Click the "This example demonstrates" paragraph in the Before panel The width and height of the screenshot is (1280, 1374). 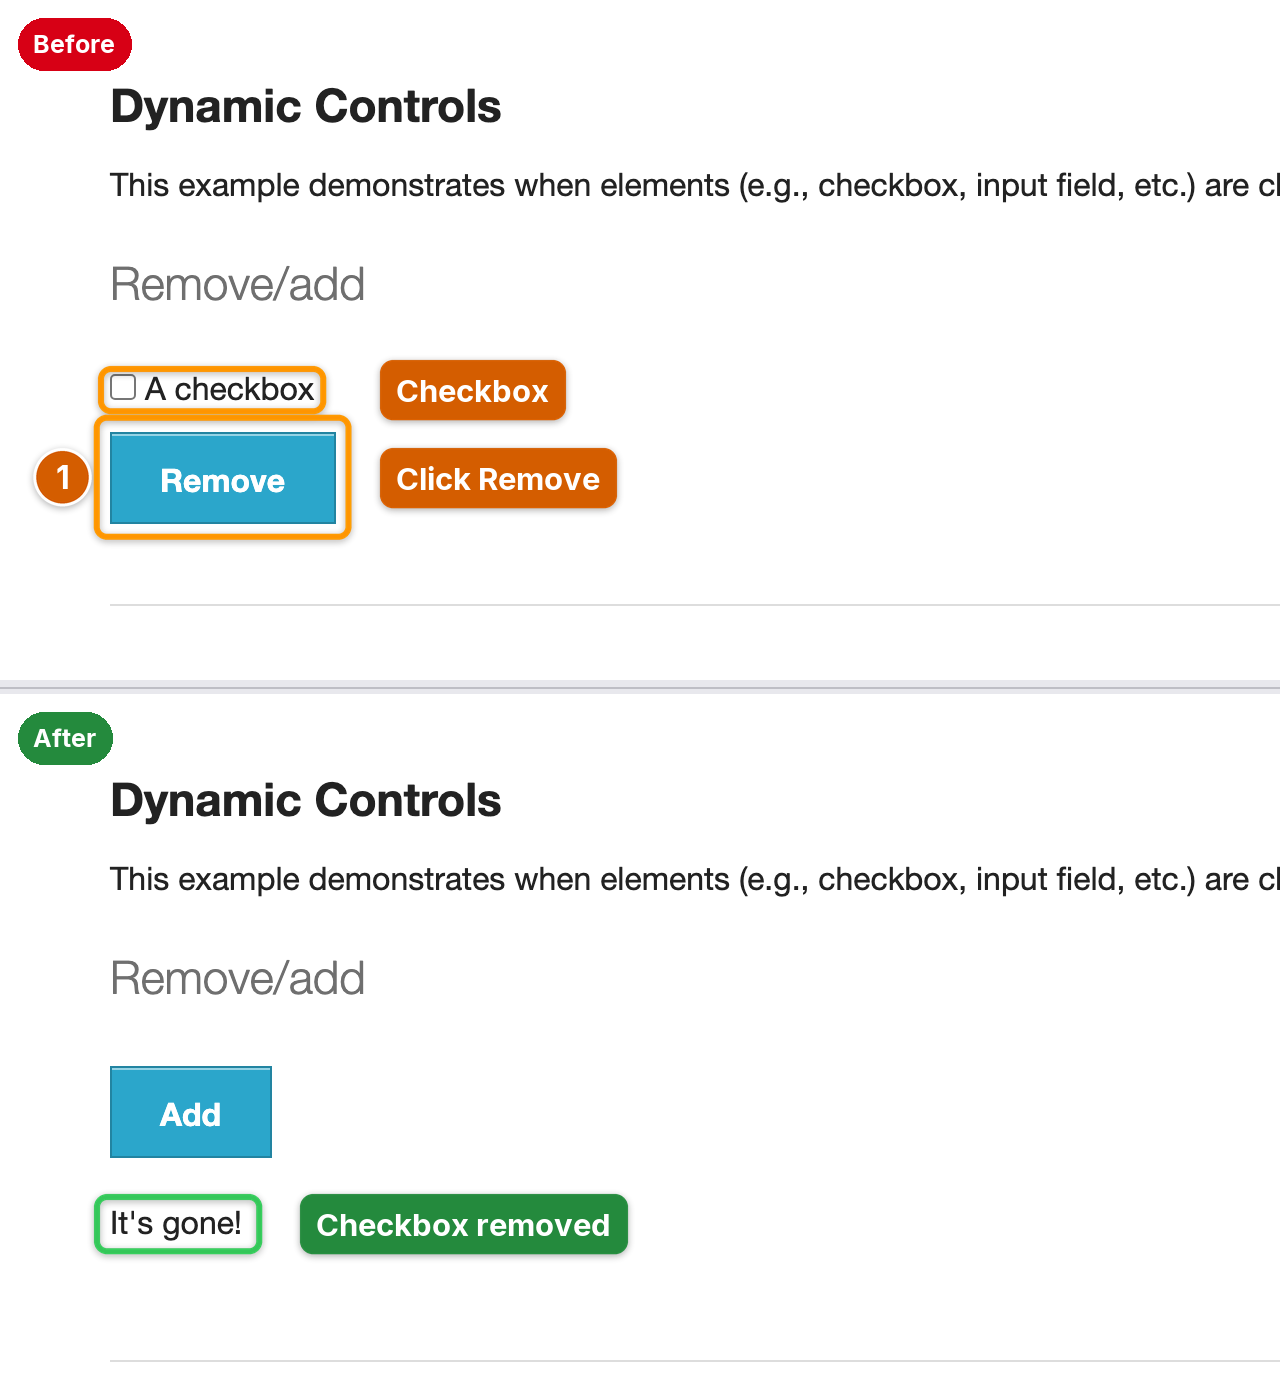695,185
